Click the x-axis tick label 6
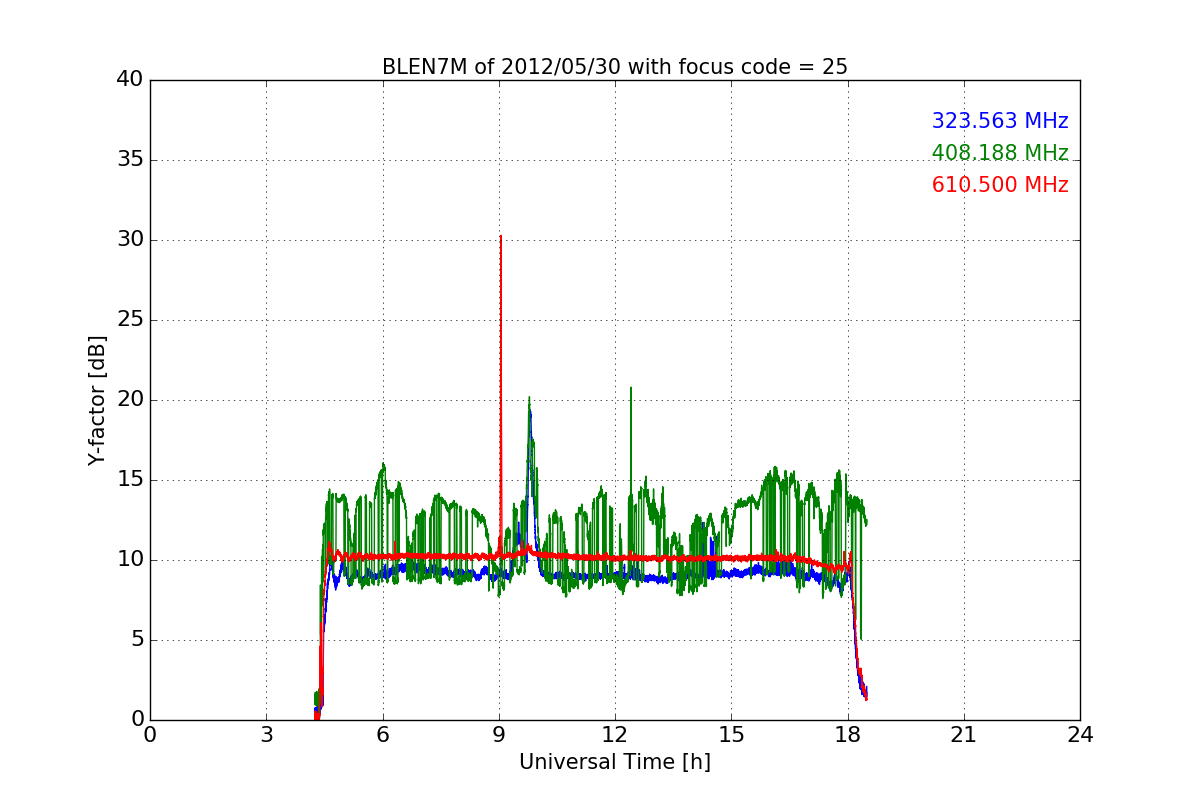The height and width of the screenshot is (800, 1200). click(382, 735)
